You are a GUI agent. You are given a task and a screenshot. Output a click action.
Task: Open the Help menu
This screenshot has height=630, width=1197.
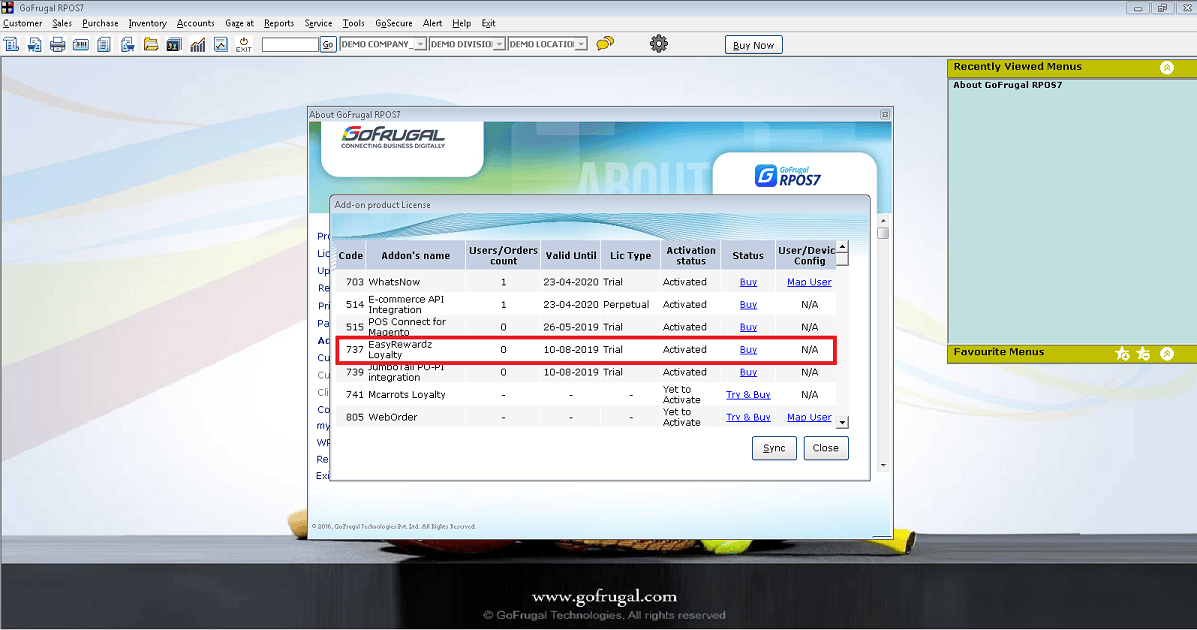click(x=461, y=23)
